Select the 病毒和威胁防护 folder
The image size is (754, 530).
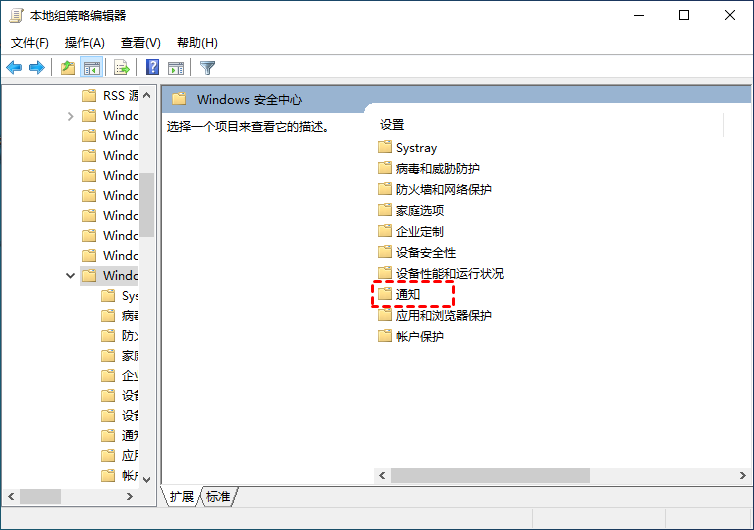pyautogui.click(x=429, y=168)
